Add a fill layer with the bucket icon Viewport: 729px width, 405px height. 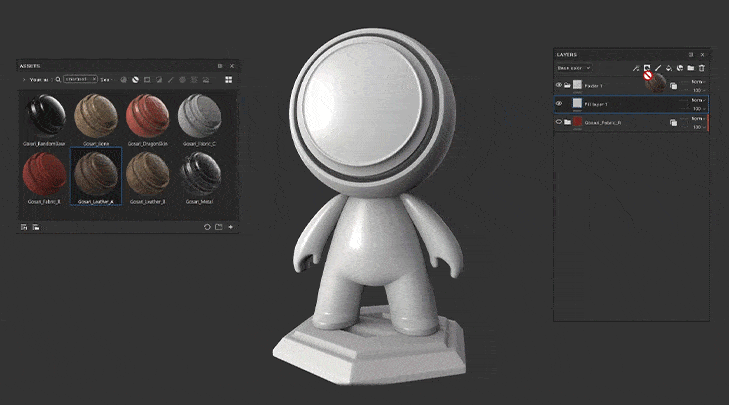pos(669,68)
